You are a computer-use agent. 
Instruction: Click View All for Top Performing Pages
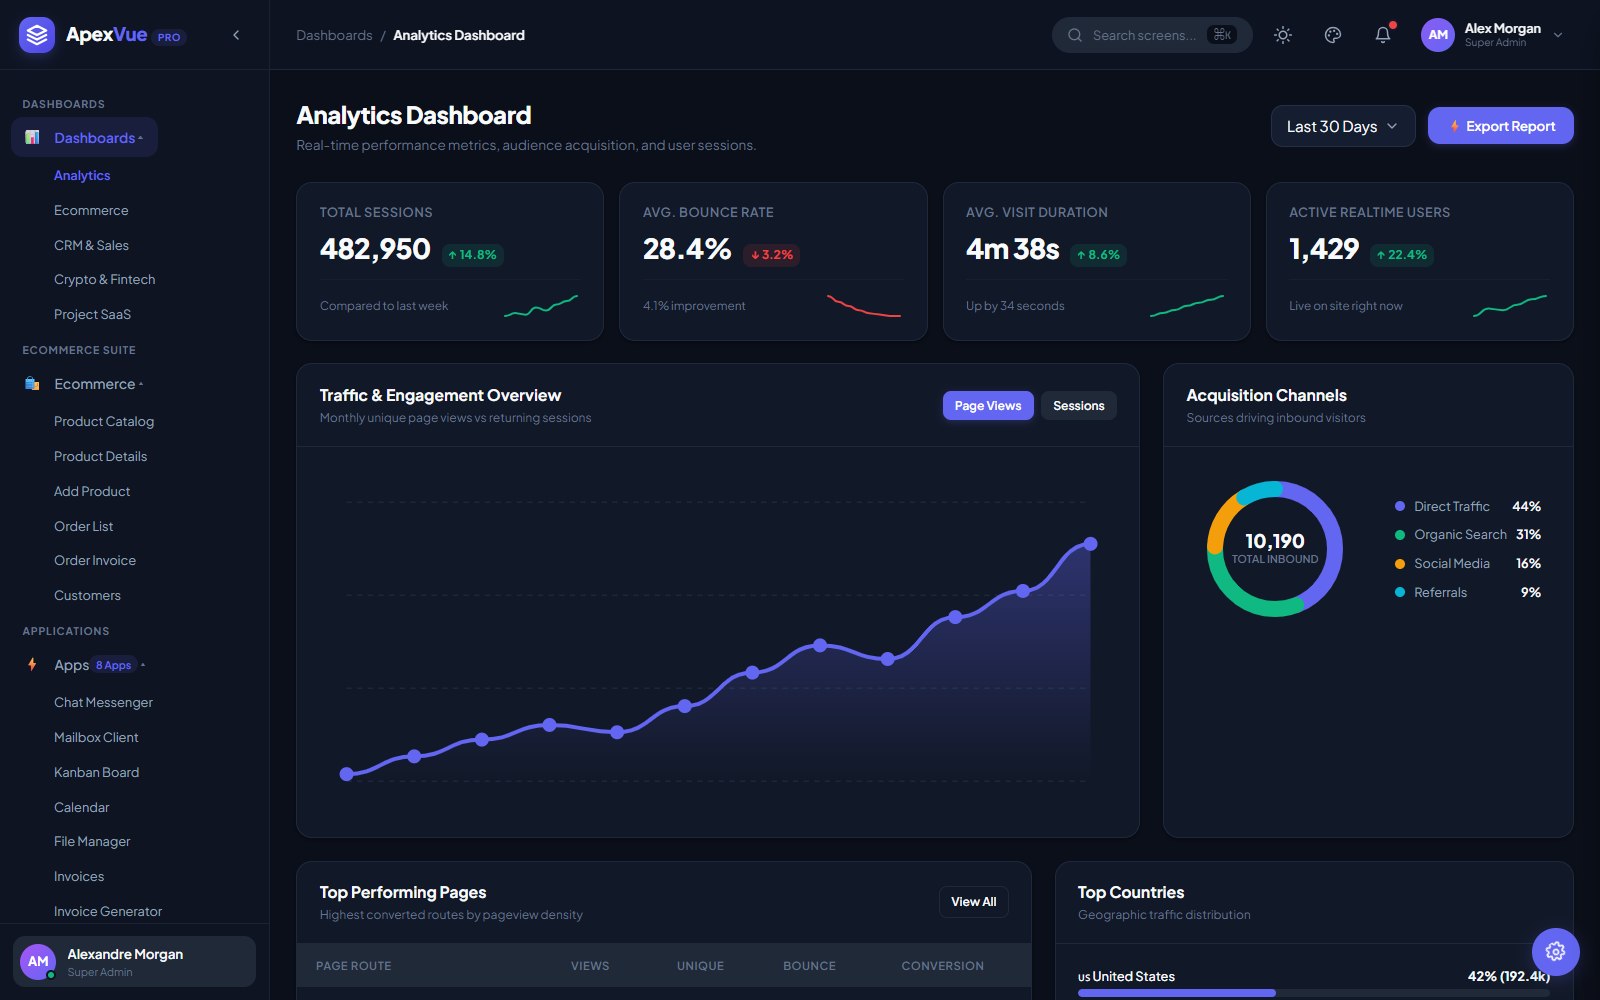(x=973, y=902)
